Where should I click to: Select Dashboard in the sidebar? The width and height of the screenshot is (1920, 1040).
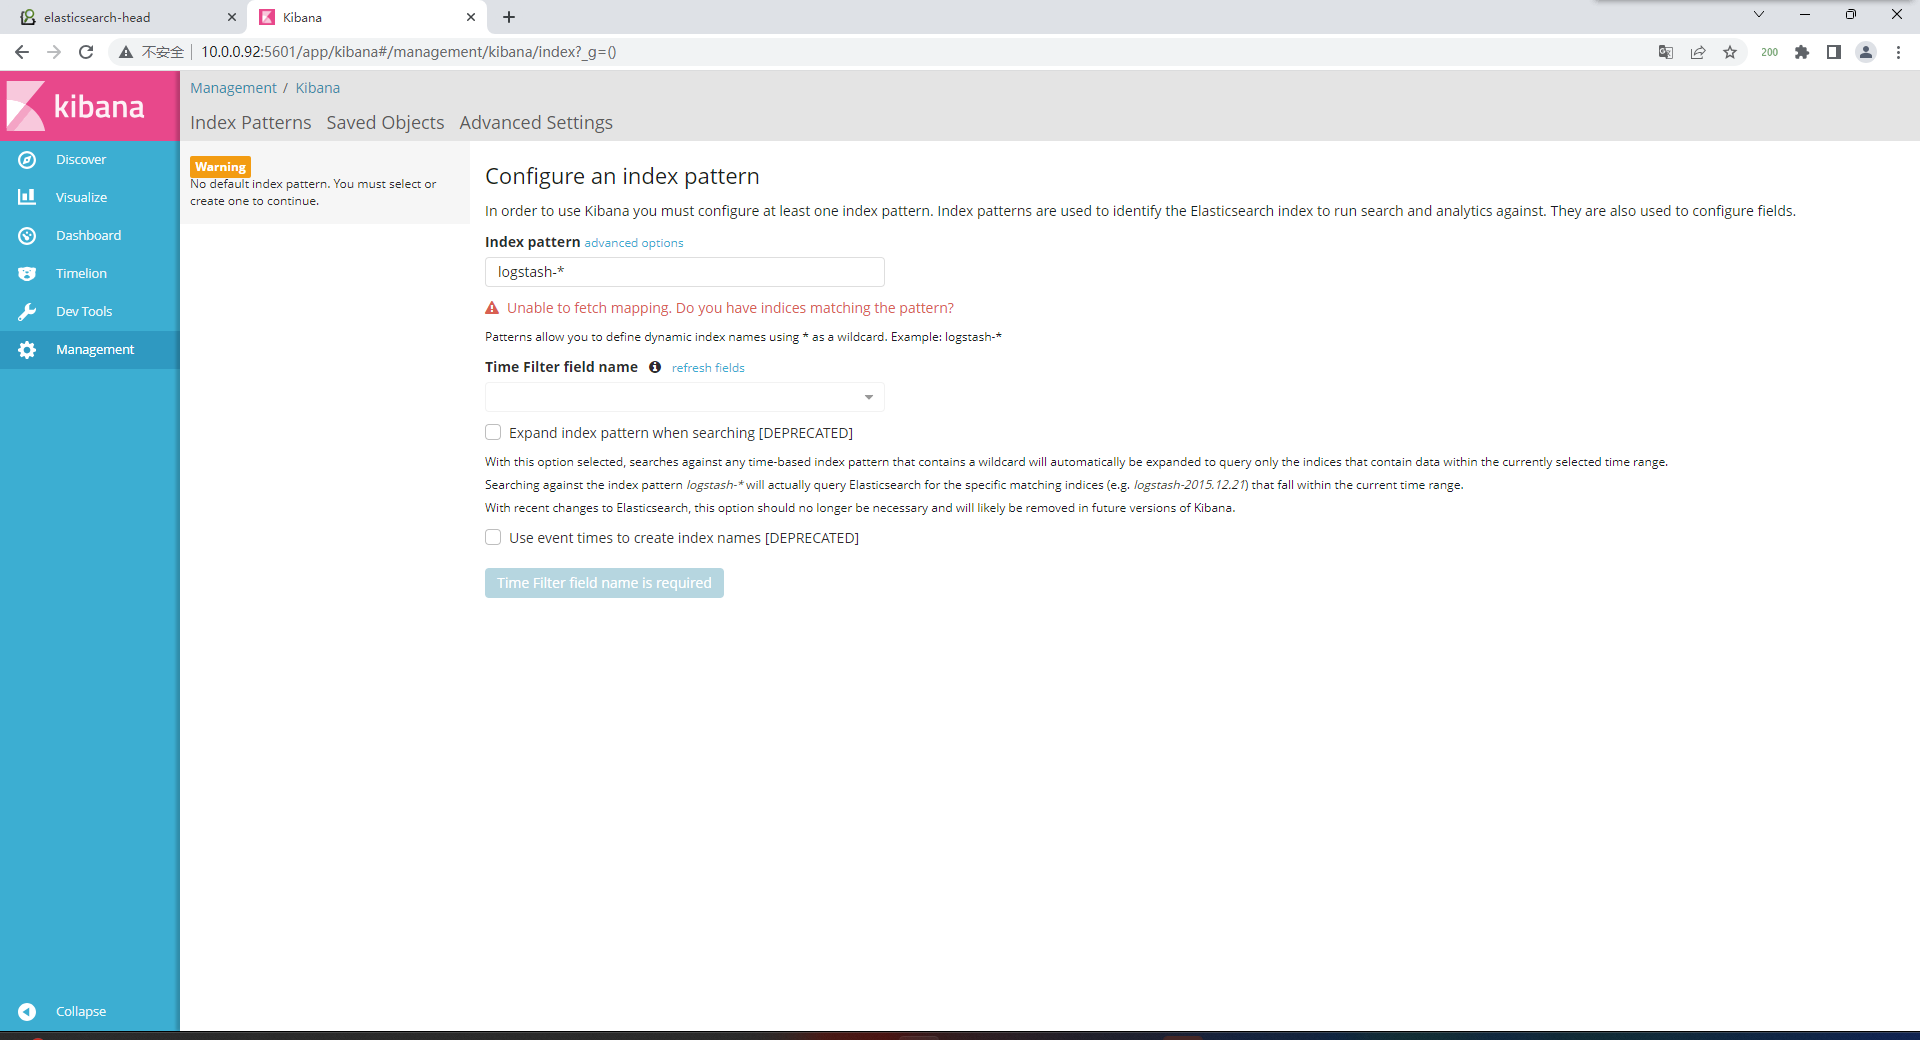click(90, 236)
